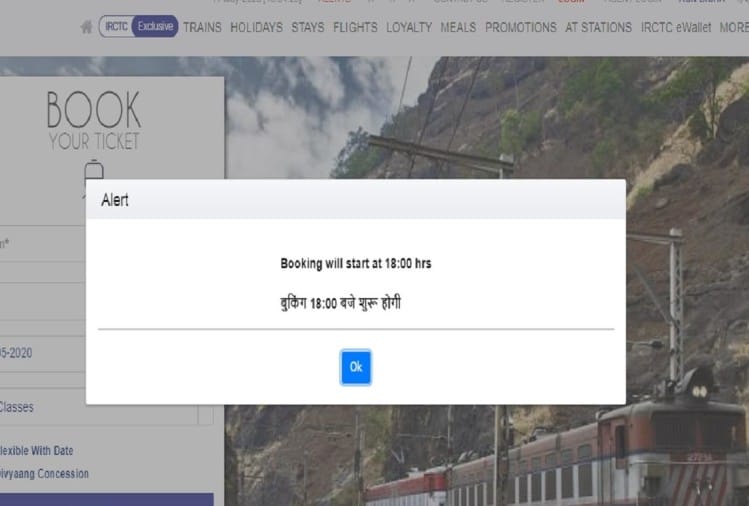The image size is (749, 506).
Task: Click the journey date field showing 2020
Action: point(43,353)
